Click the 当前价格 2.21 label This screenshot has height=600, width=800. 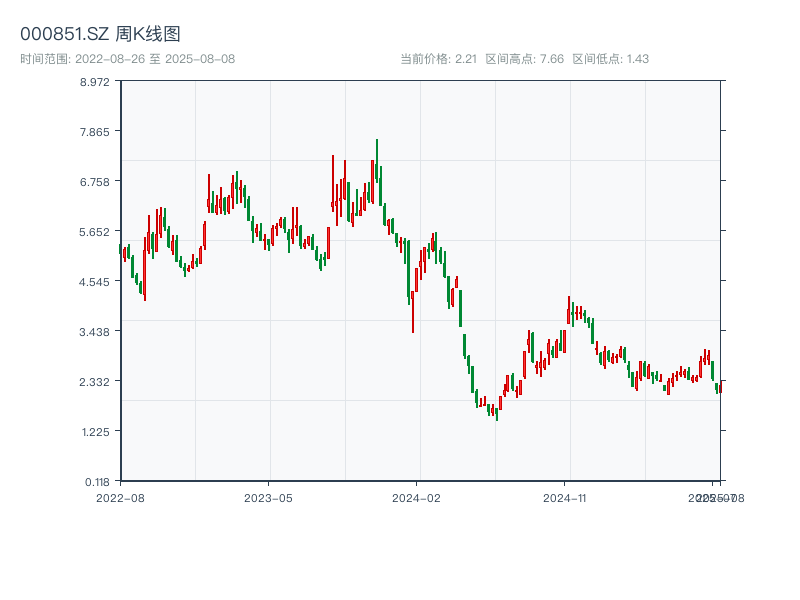[438, 59]
